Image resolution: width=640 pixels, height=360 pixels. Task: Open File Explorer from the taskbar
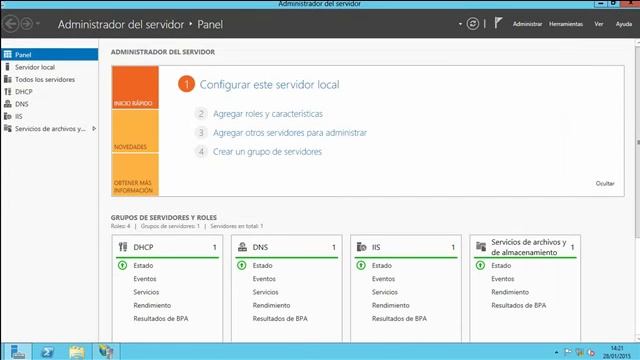[77, 351]
